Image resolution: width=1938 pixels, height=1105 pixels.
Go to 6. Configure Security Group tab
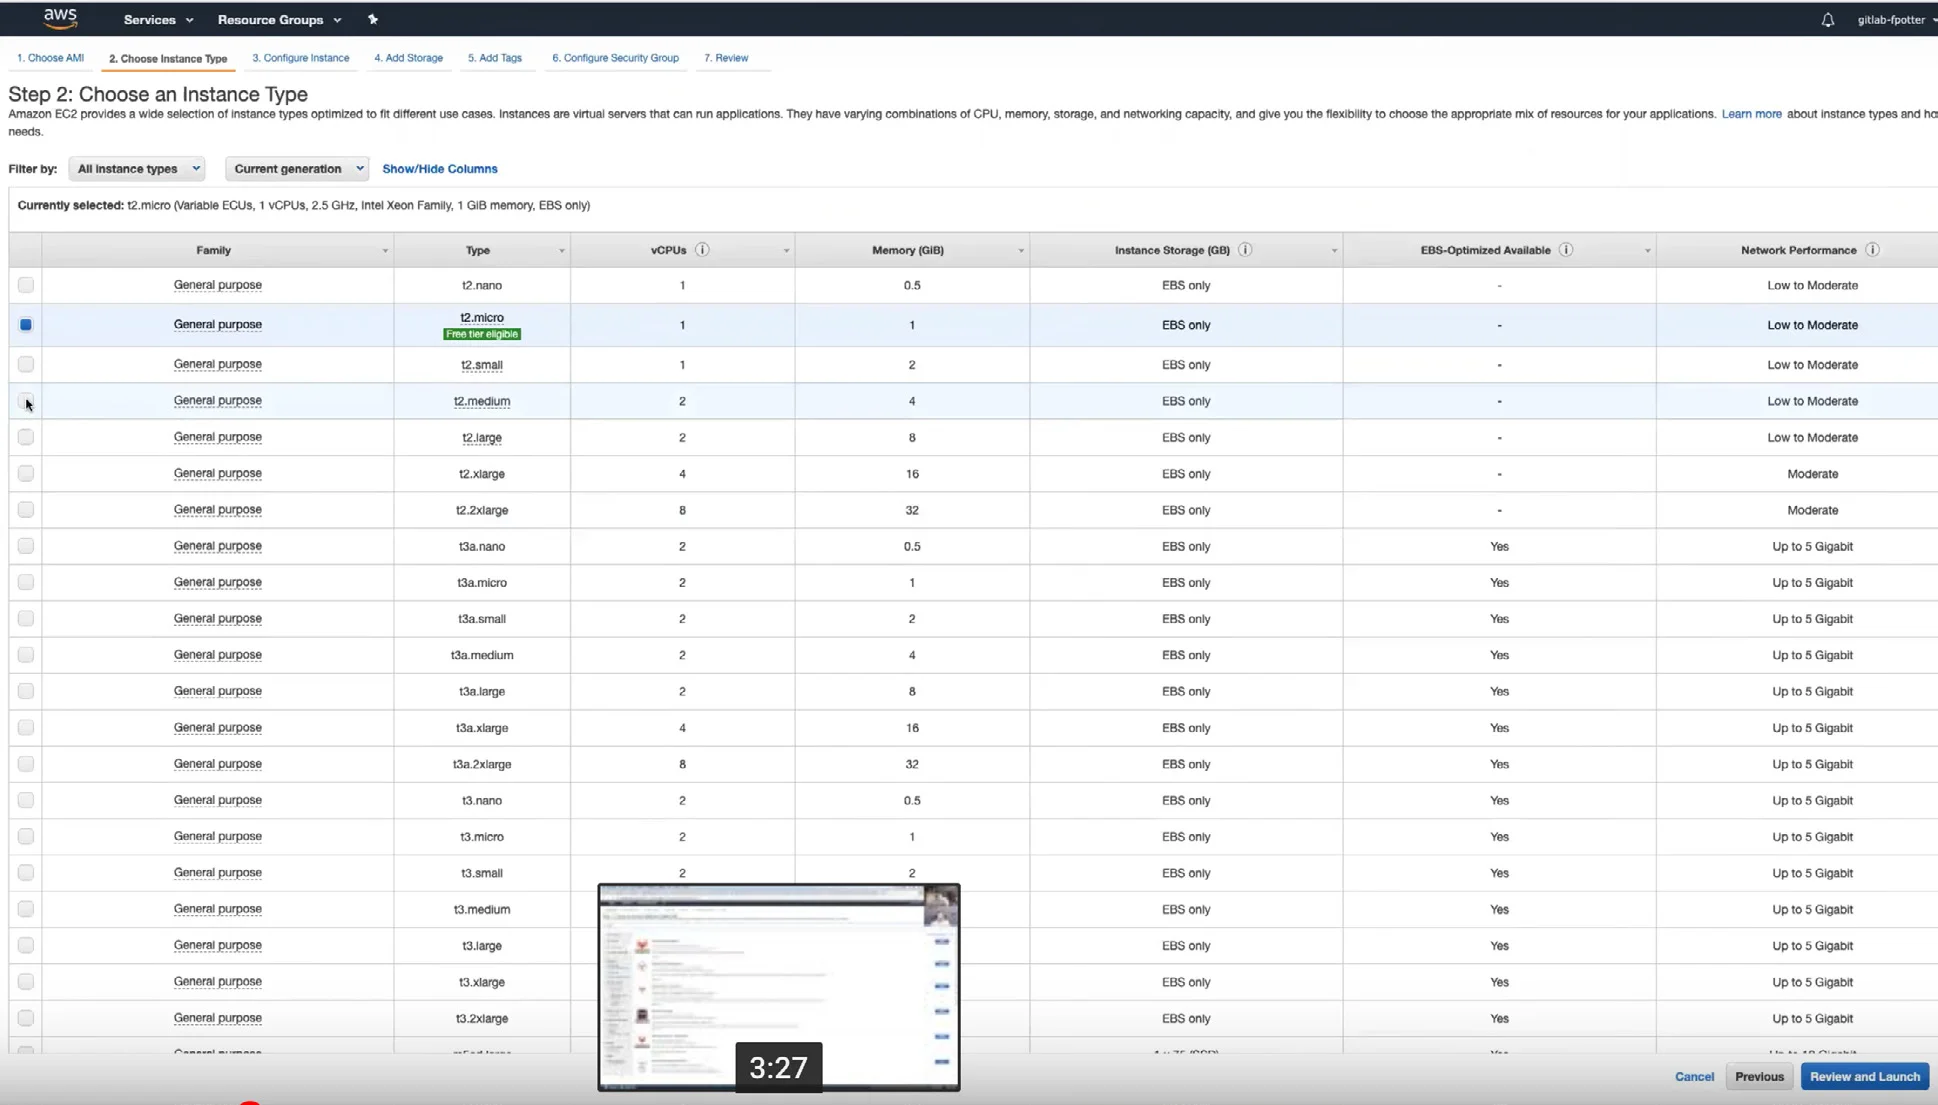point(615,58)
